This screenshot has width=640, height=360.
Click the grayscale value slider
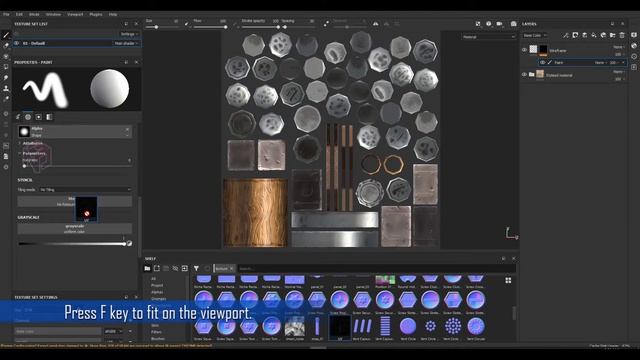click(72, 244)
